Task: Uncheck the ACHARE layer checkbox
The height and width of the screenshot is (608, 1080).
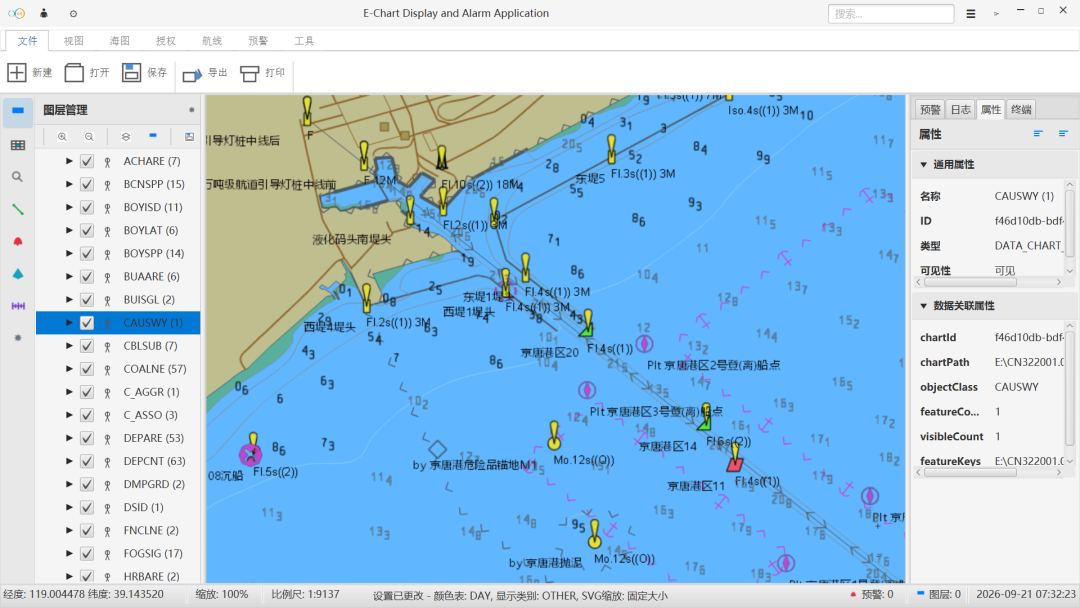Action: coord(87,161)
